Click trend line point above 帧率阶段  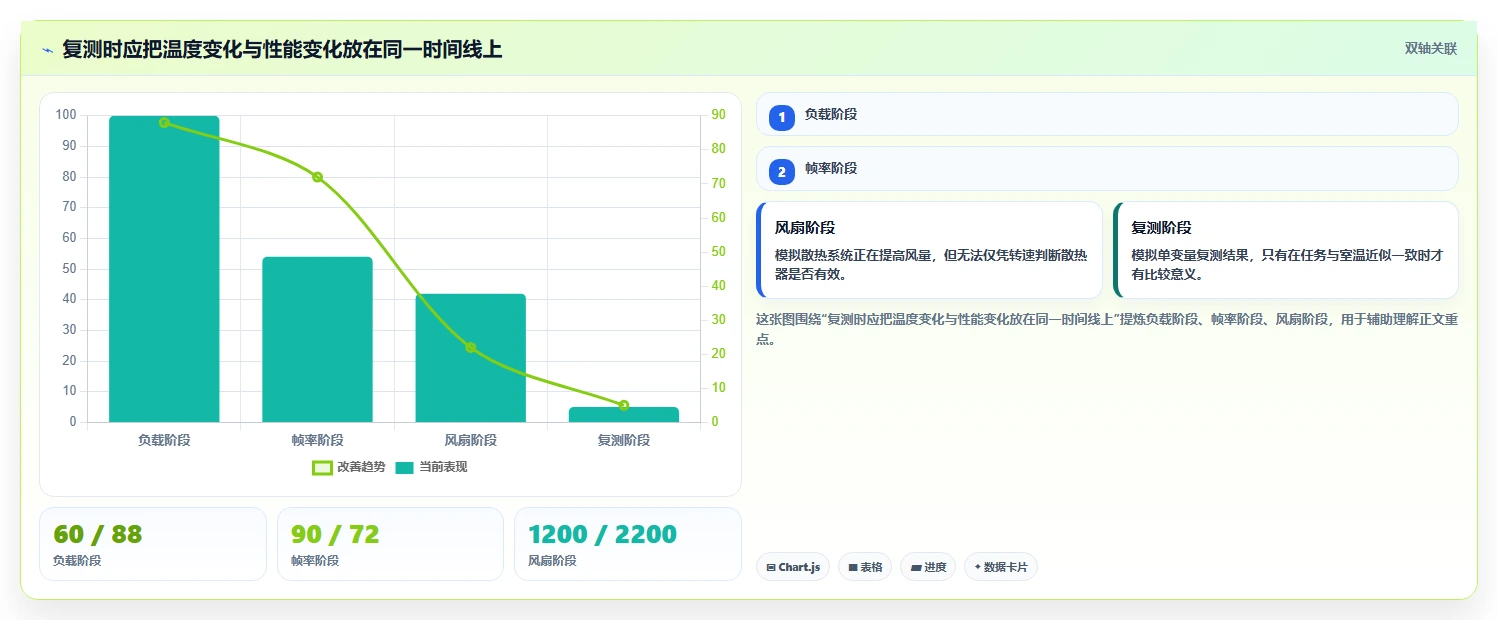click(x=317, y=177)
